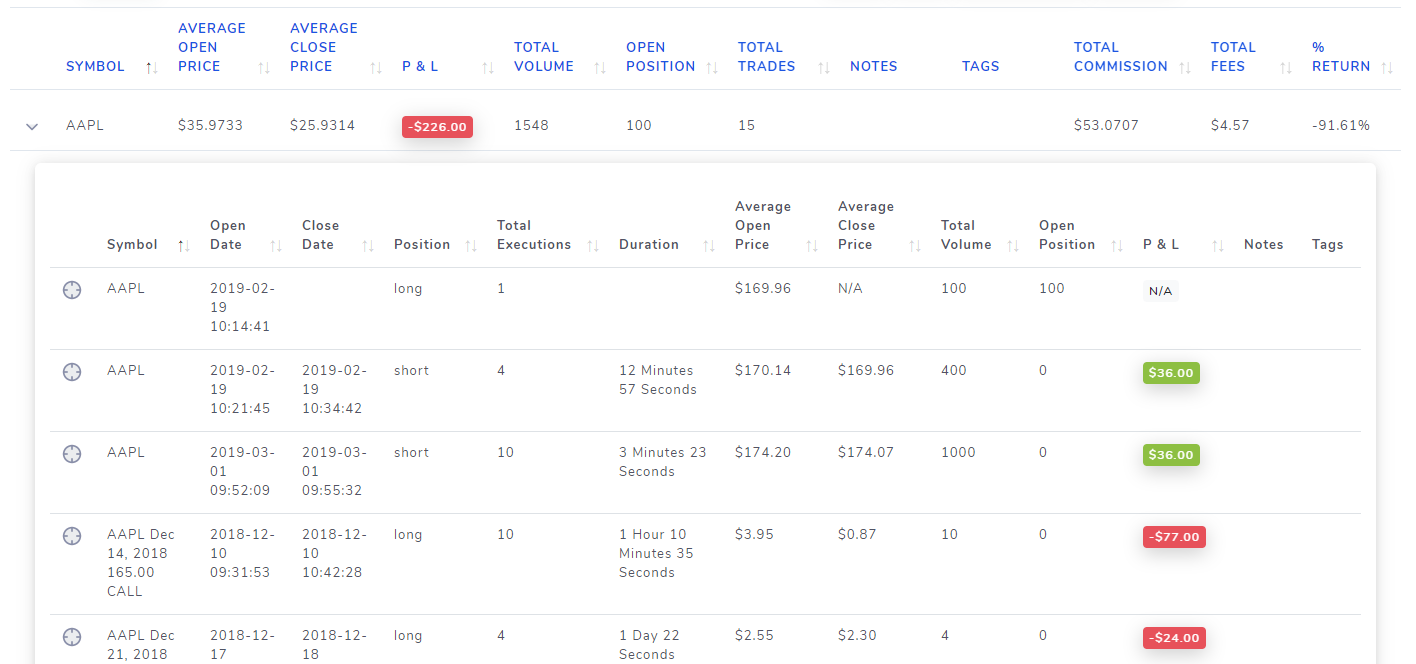Click the N/A P&L badge

point(1160,291)
